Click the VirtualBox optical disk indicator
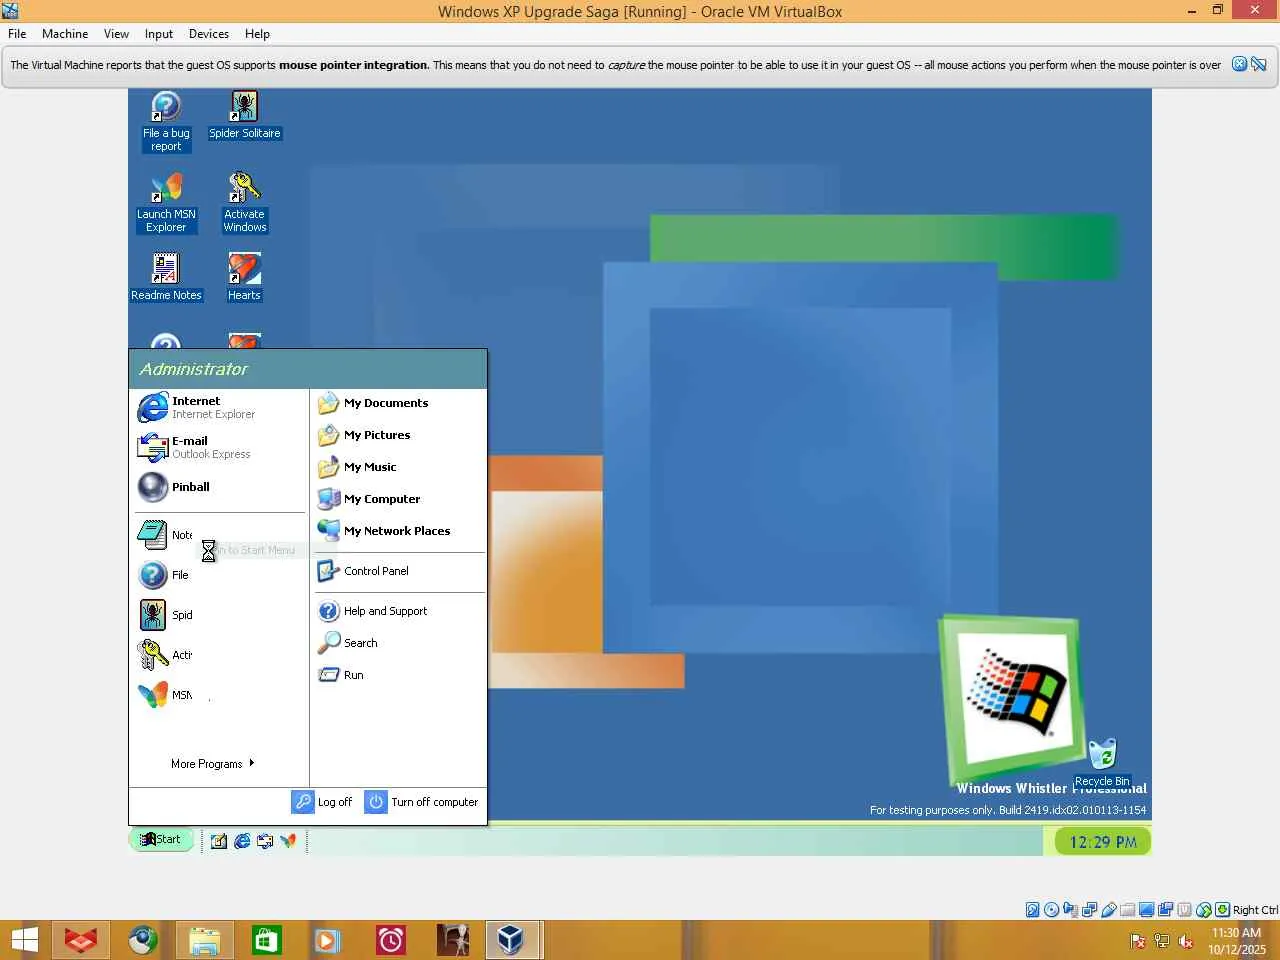 (1051, 910)
